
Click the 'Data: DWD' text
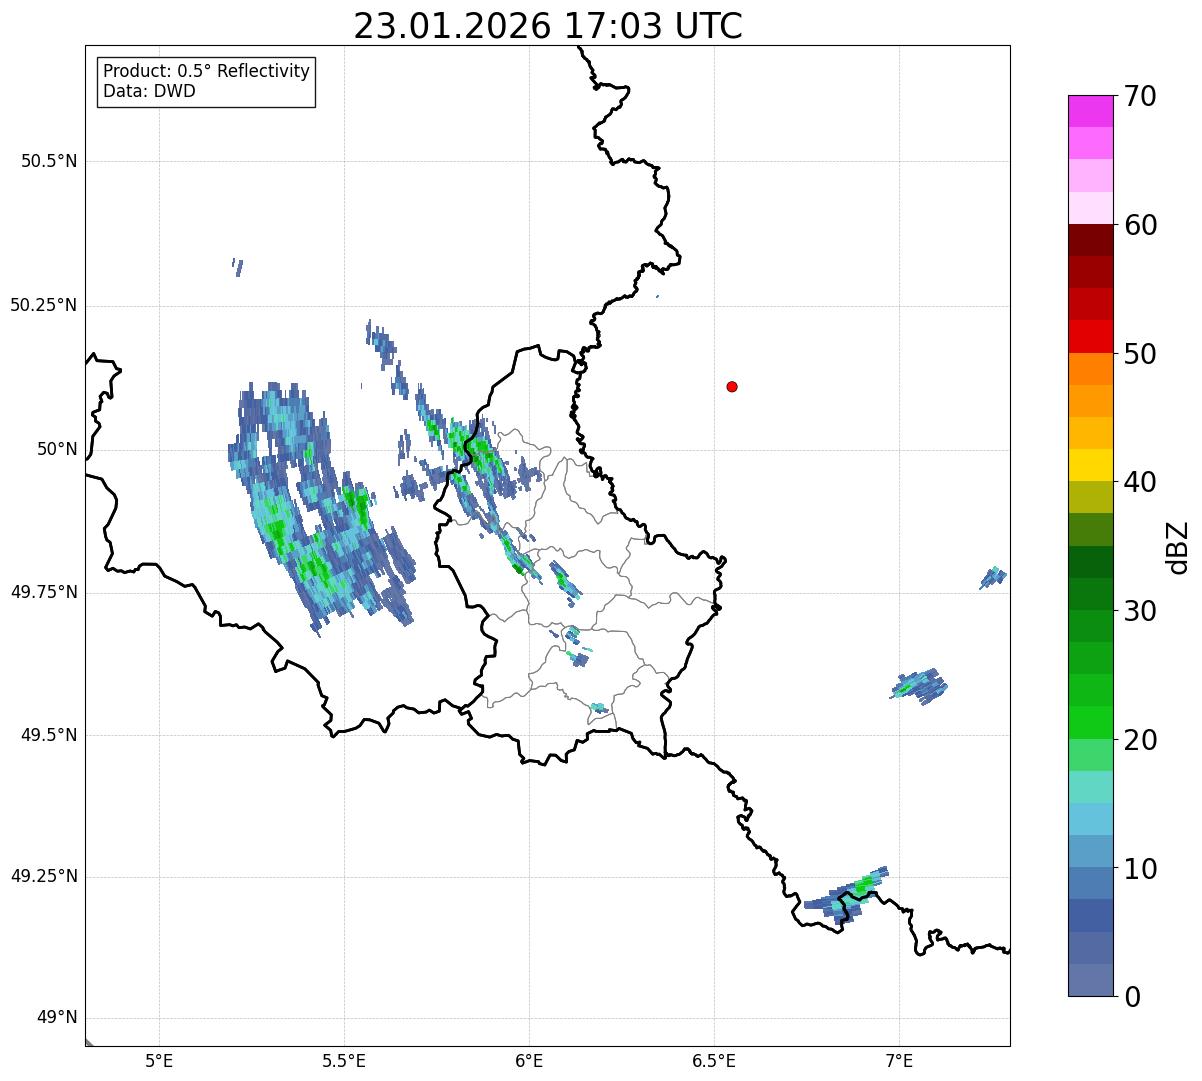(149, 91)
